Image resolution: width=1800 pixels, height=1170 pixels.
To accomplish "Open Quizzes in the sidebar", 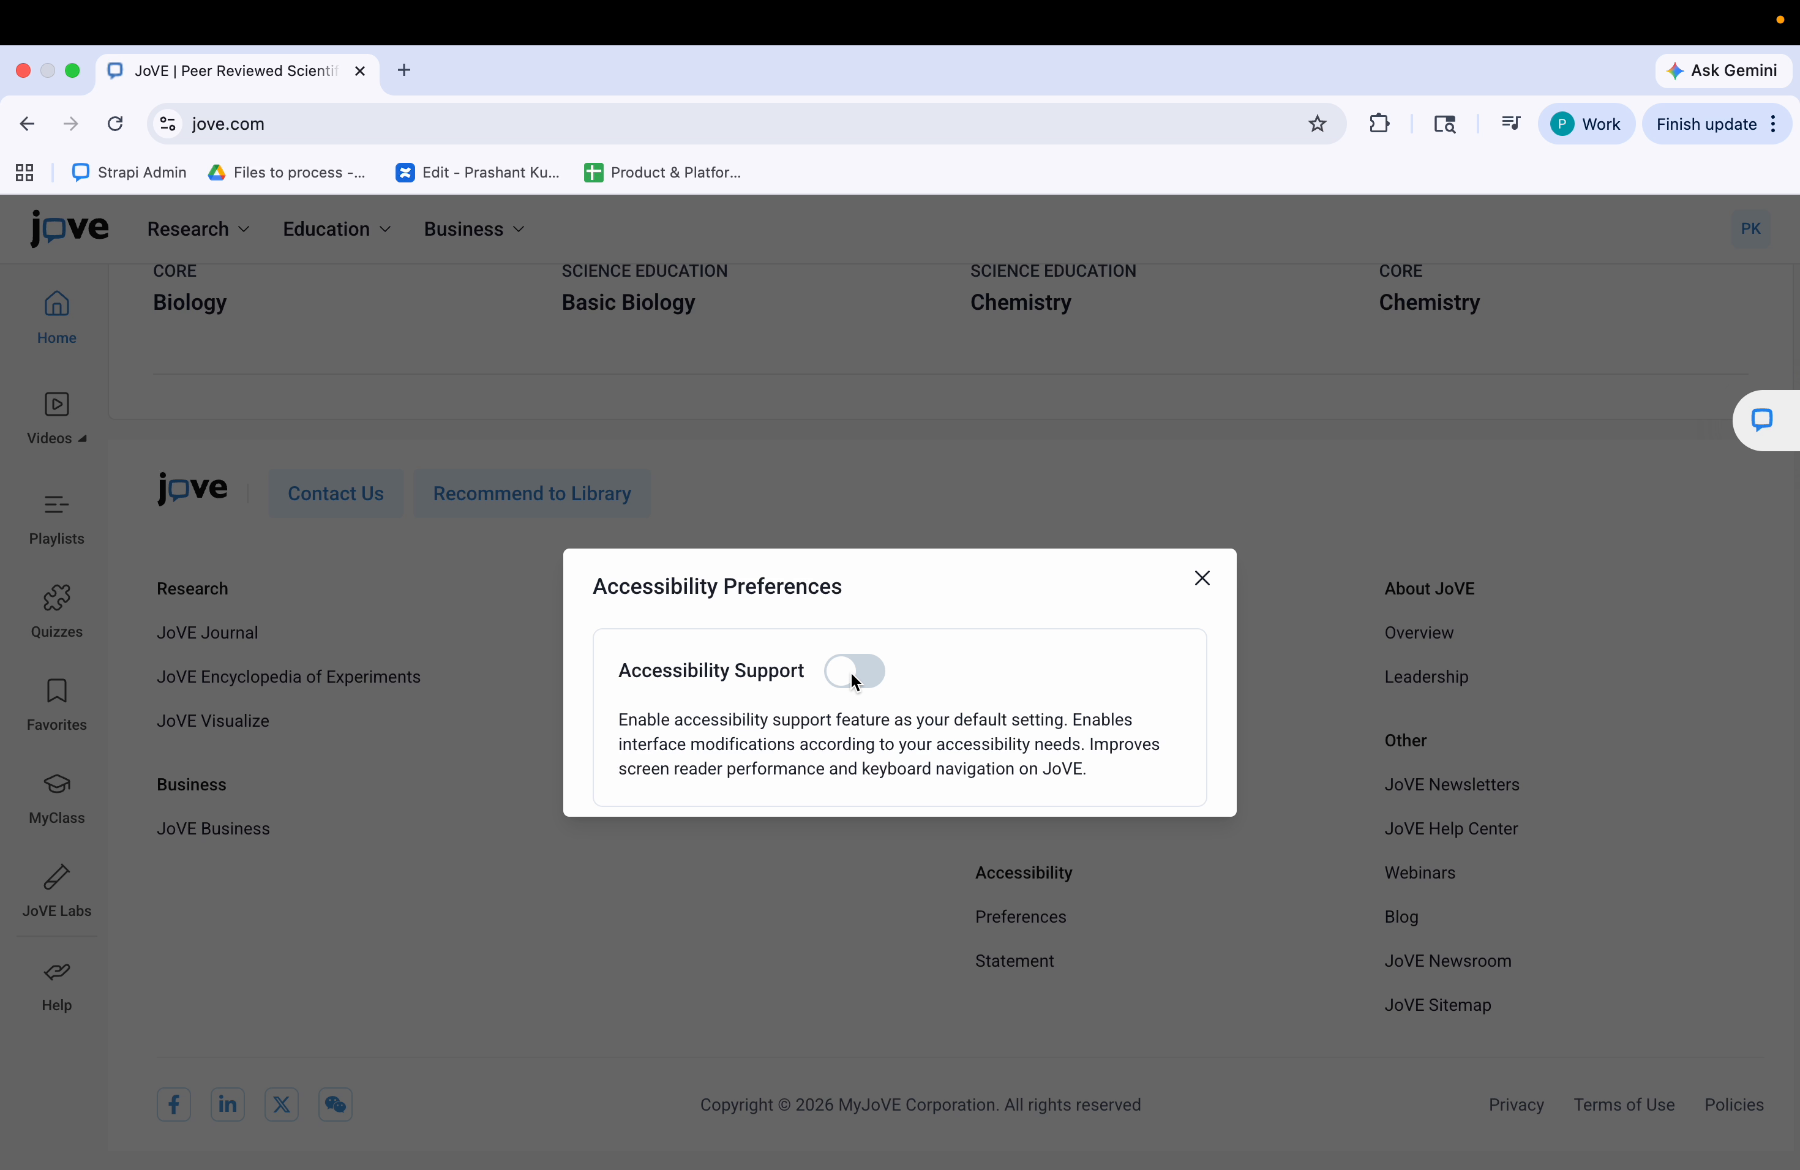I will point(57,612).
